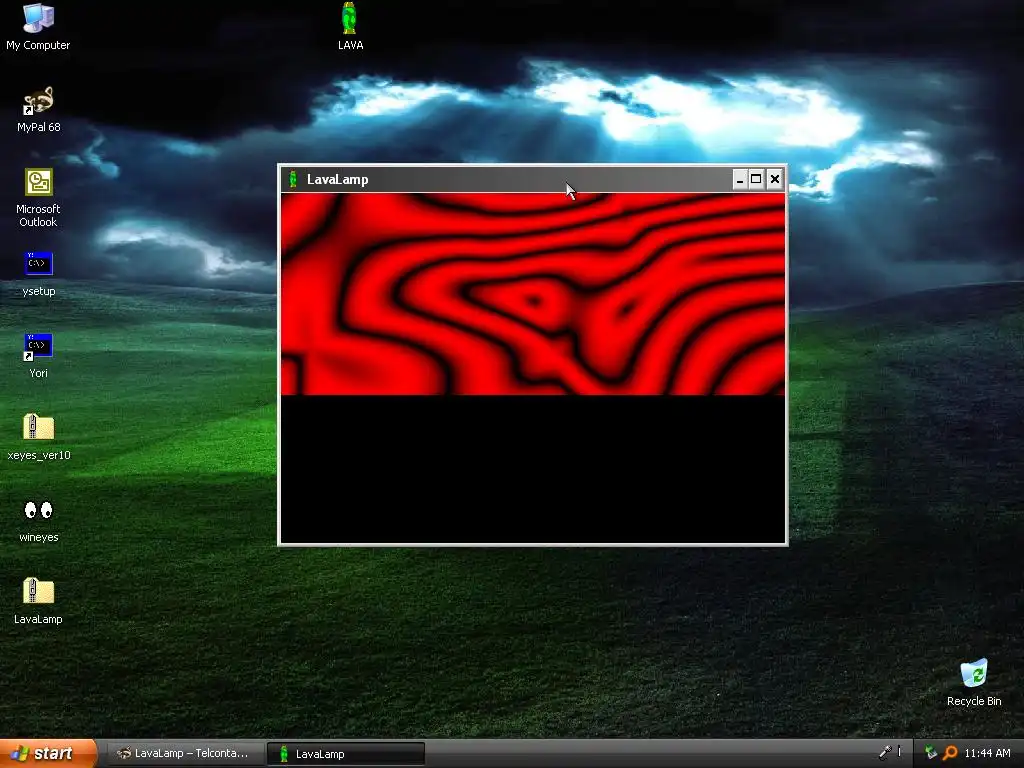Click the LavaLamp taskbar button

coord(346,754)
